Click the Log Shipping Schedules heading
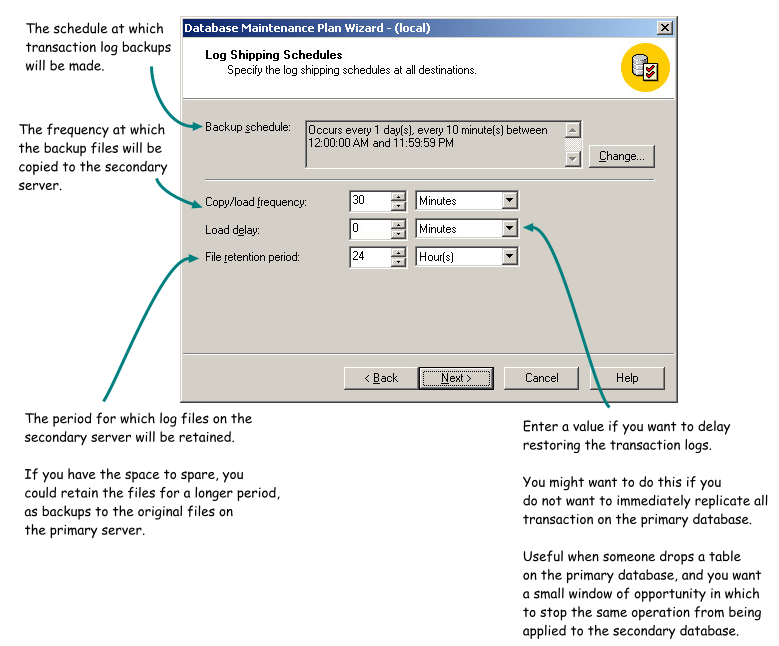Screen dimensions: 779x646 274,55
